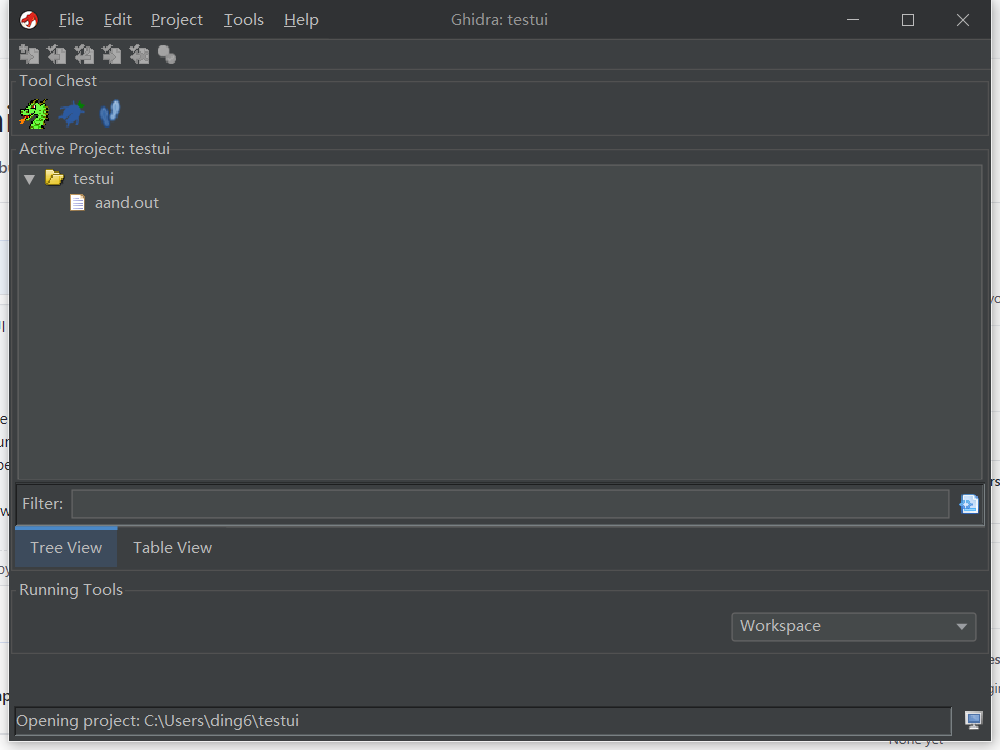Open the Tools menu

(244, 20)
